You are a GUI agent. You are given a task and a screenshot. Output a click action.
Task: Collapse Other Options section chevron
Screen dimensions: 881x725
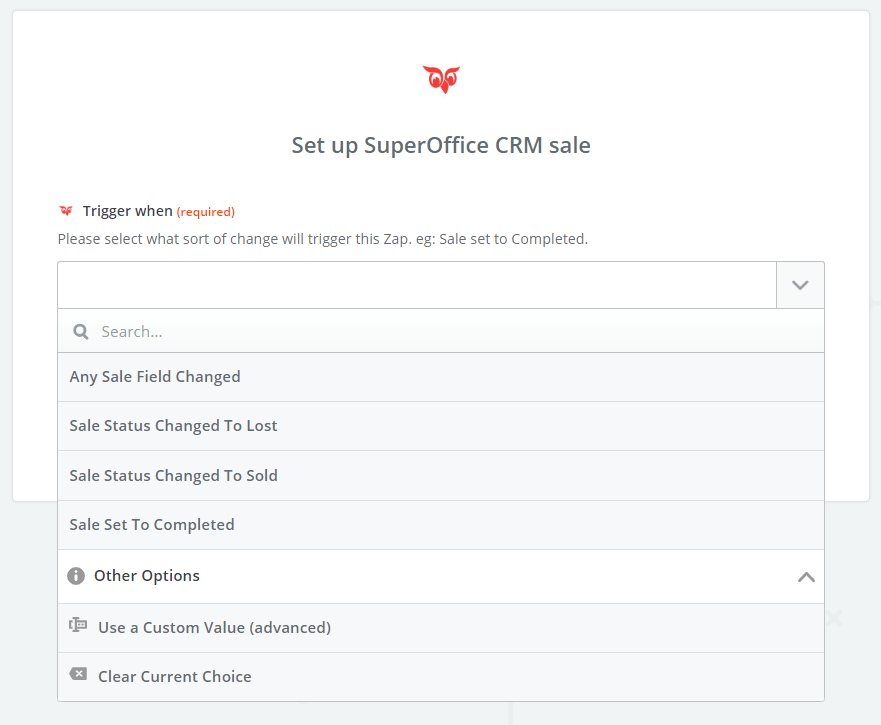806,577
